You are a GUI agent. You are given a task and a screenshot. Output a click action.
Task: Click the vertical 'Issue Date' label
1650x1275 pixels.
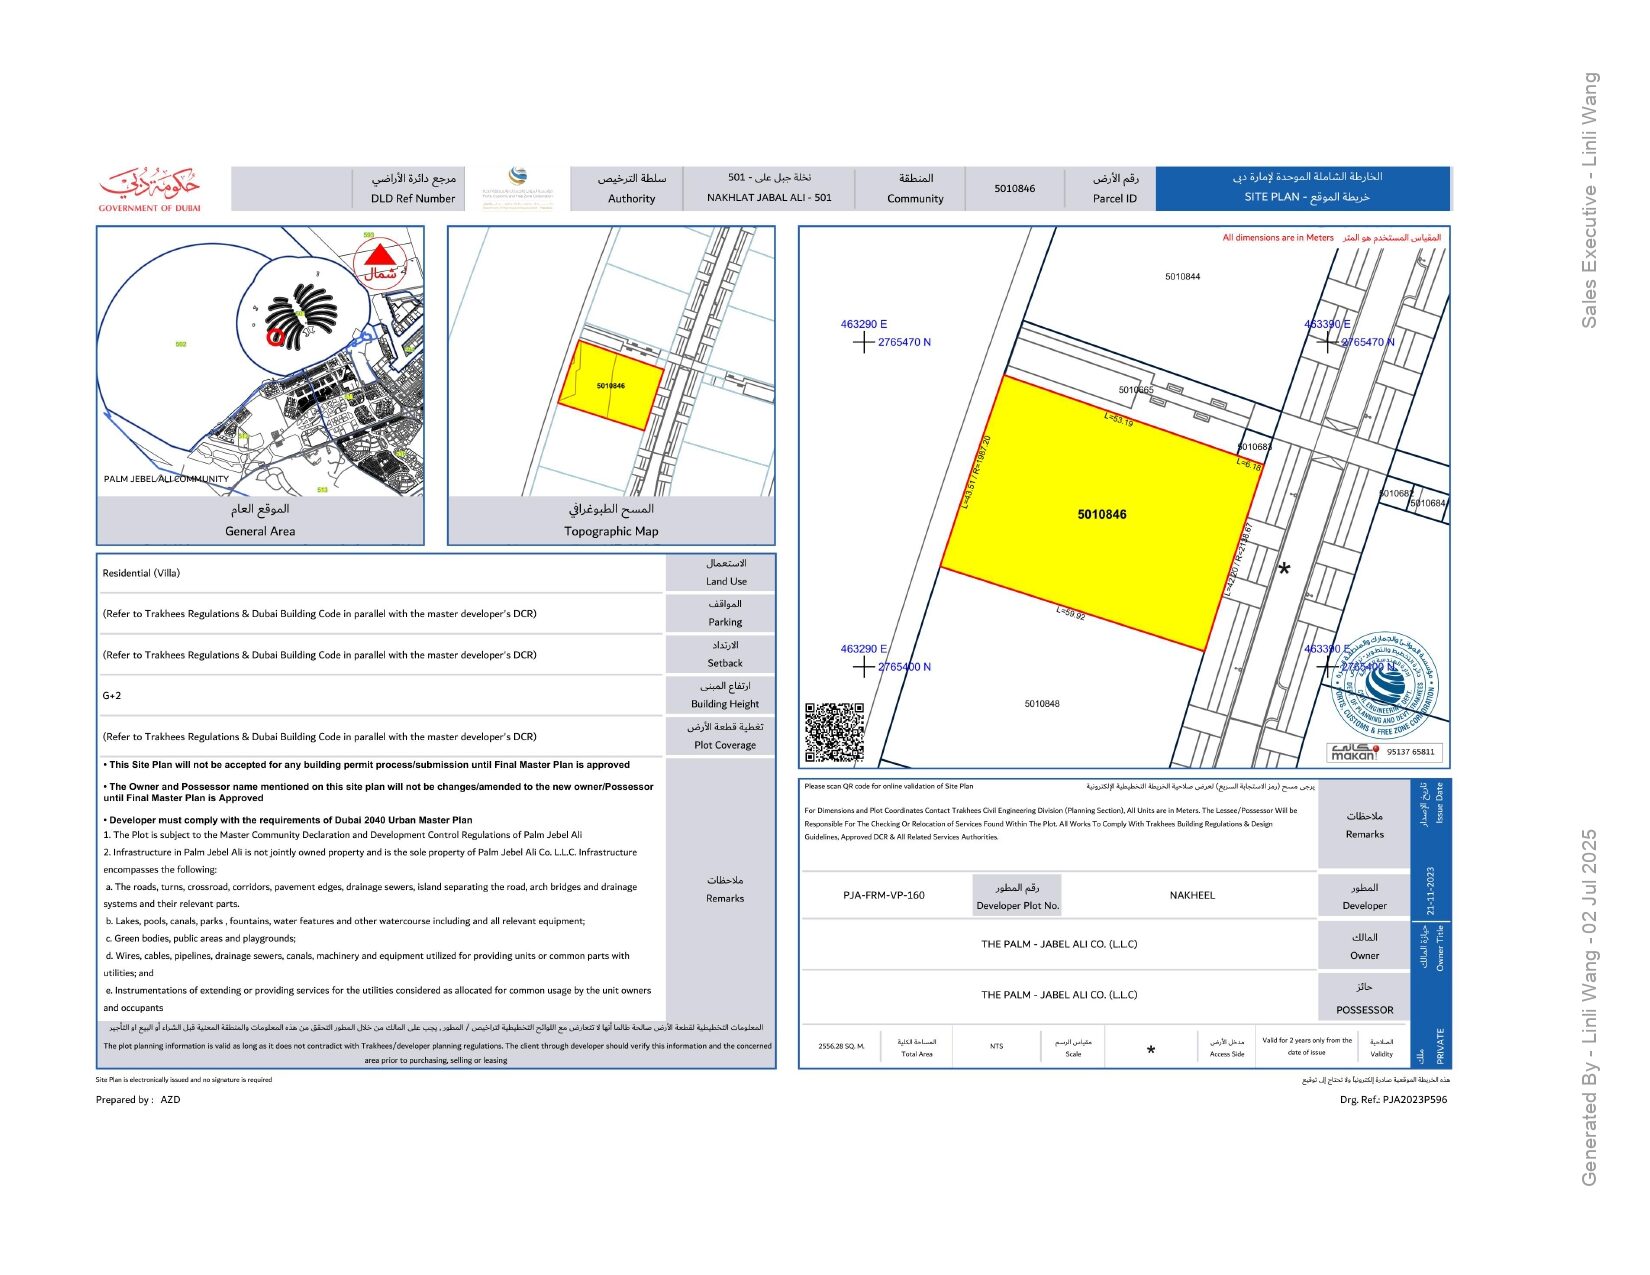(x=1440, y=803)
